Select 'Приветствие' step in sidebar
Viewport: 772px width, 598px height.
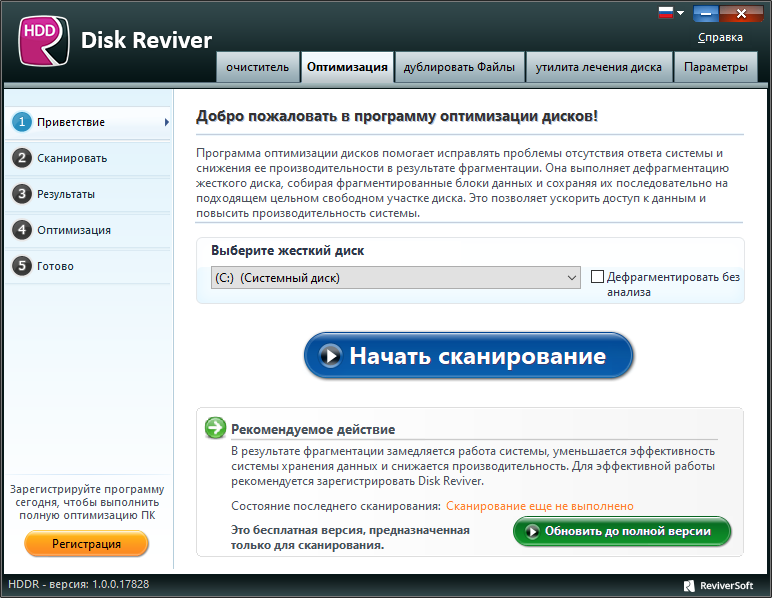[88, 122]
